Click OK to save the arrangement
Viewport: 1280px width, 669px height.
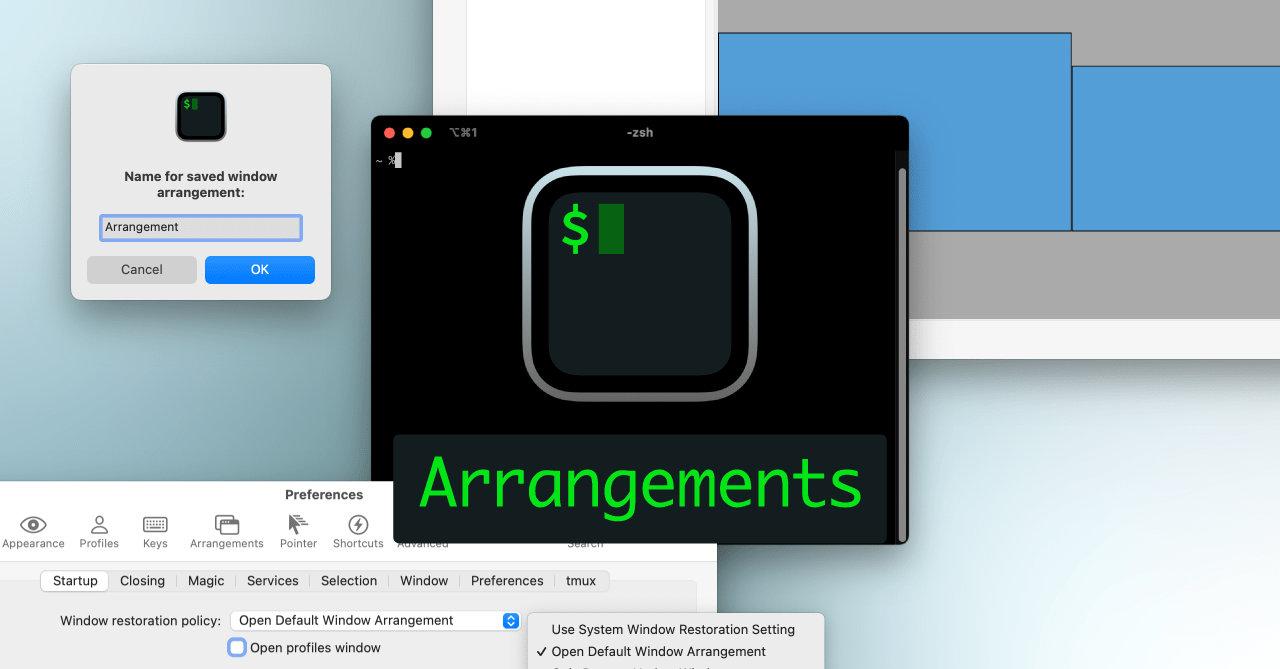pyautogui.click(x=259, y=269)
